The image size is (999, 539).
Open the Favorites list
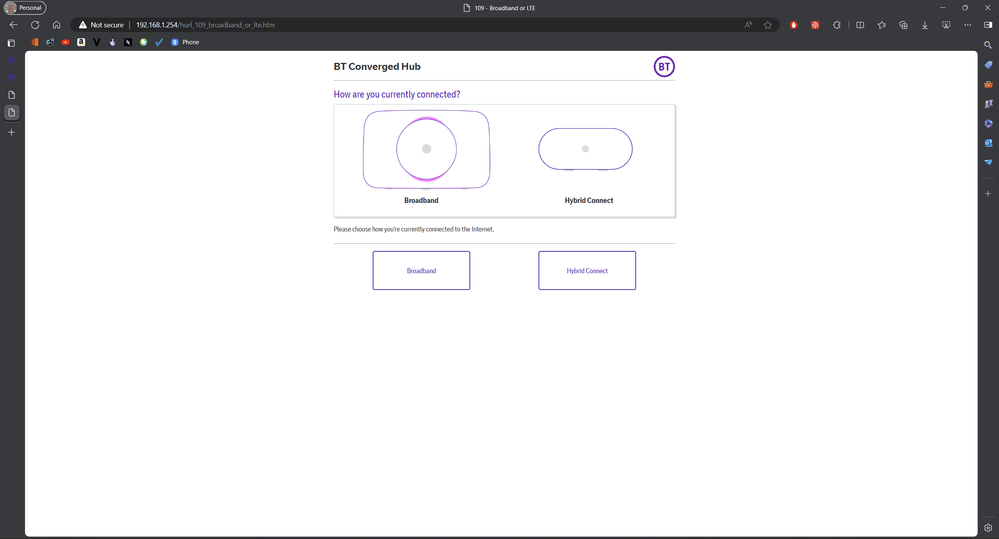click(x=882, y=25)
